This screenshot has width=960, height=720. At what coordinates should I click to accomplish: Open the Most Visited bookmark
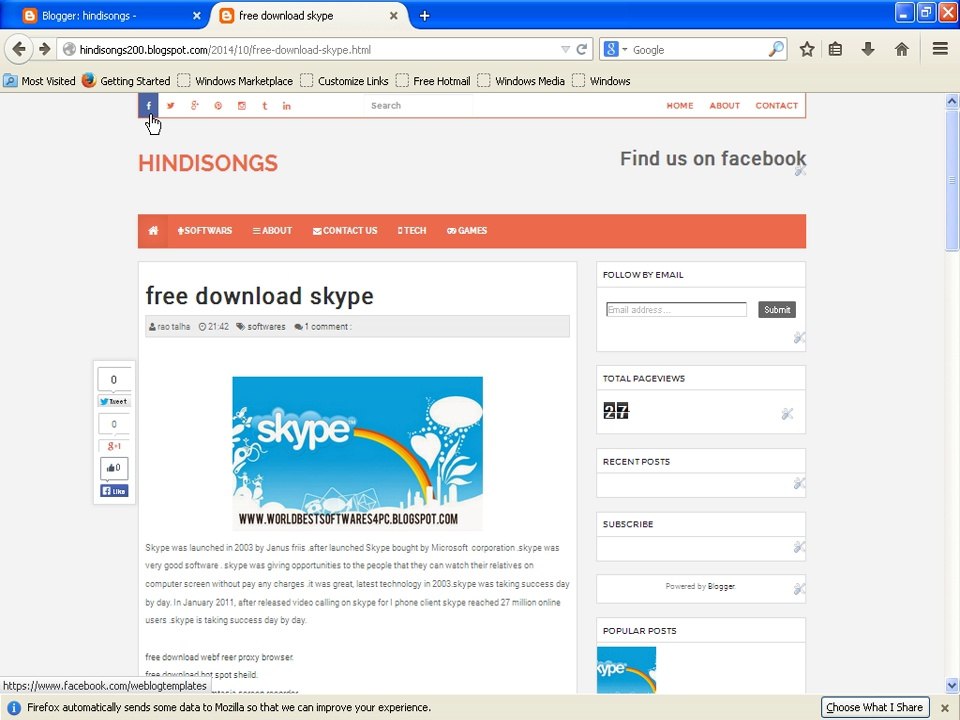pyautogui.click(x=39, y=81)
